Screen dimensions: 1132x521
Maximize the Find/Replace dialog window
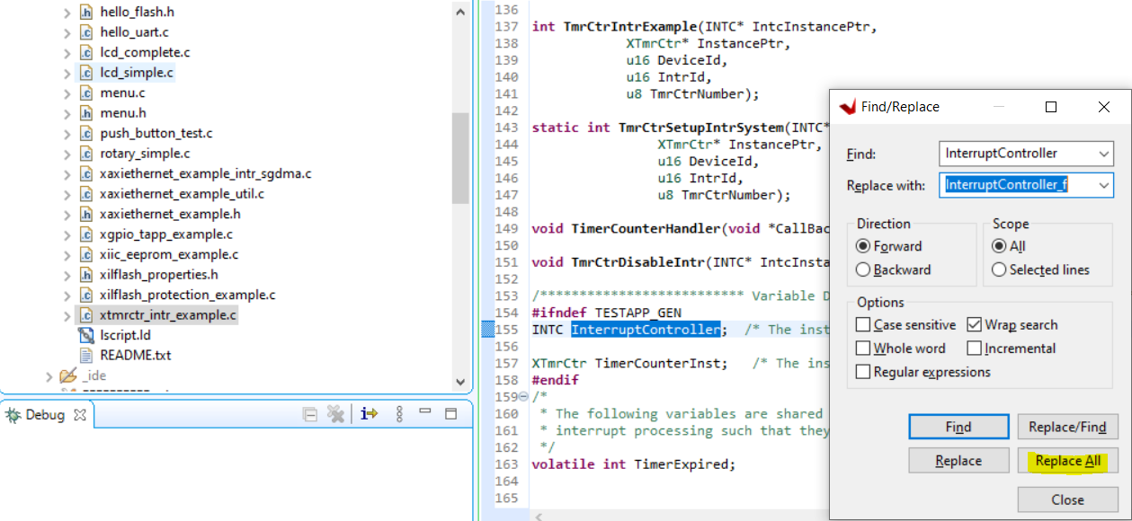[x=1051, y=107]
